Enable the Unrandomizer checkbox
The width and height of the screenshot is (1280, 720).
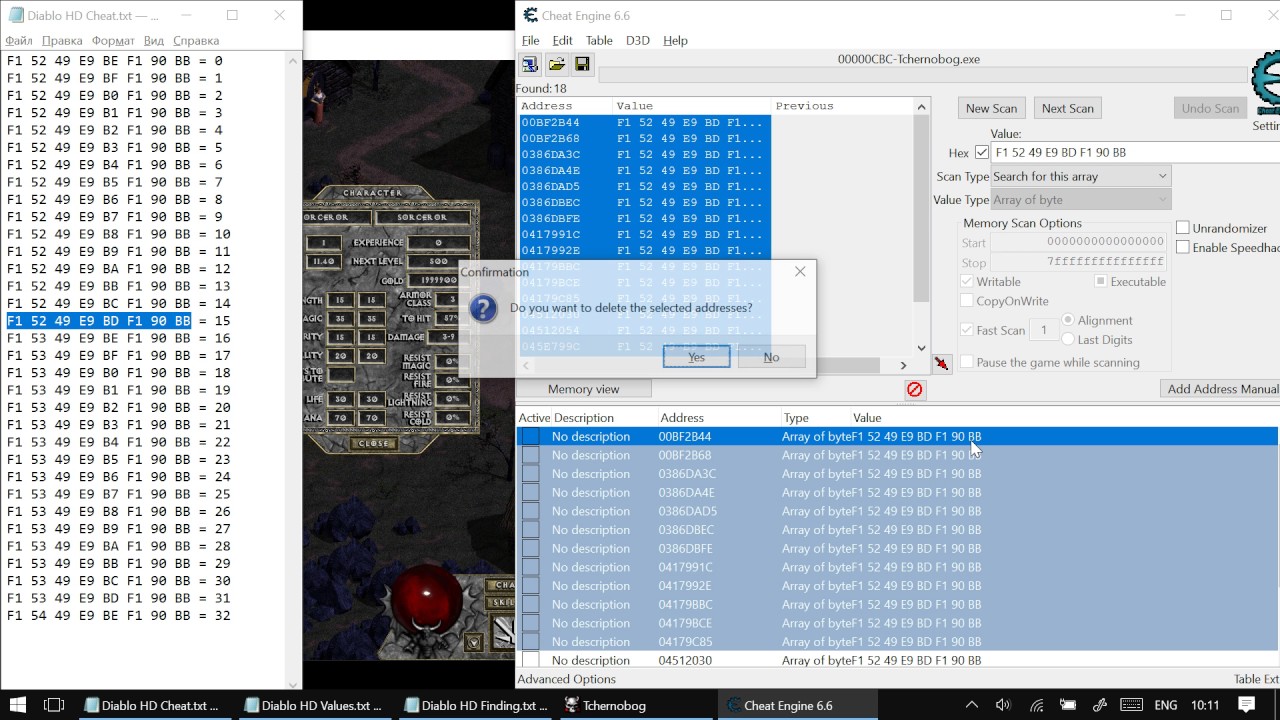point(1183,228)
